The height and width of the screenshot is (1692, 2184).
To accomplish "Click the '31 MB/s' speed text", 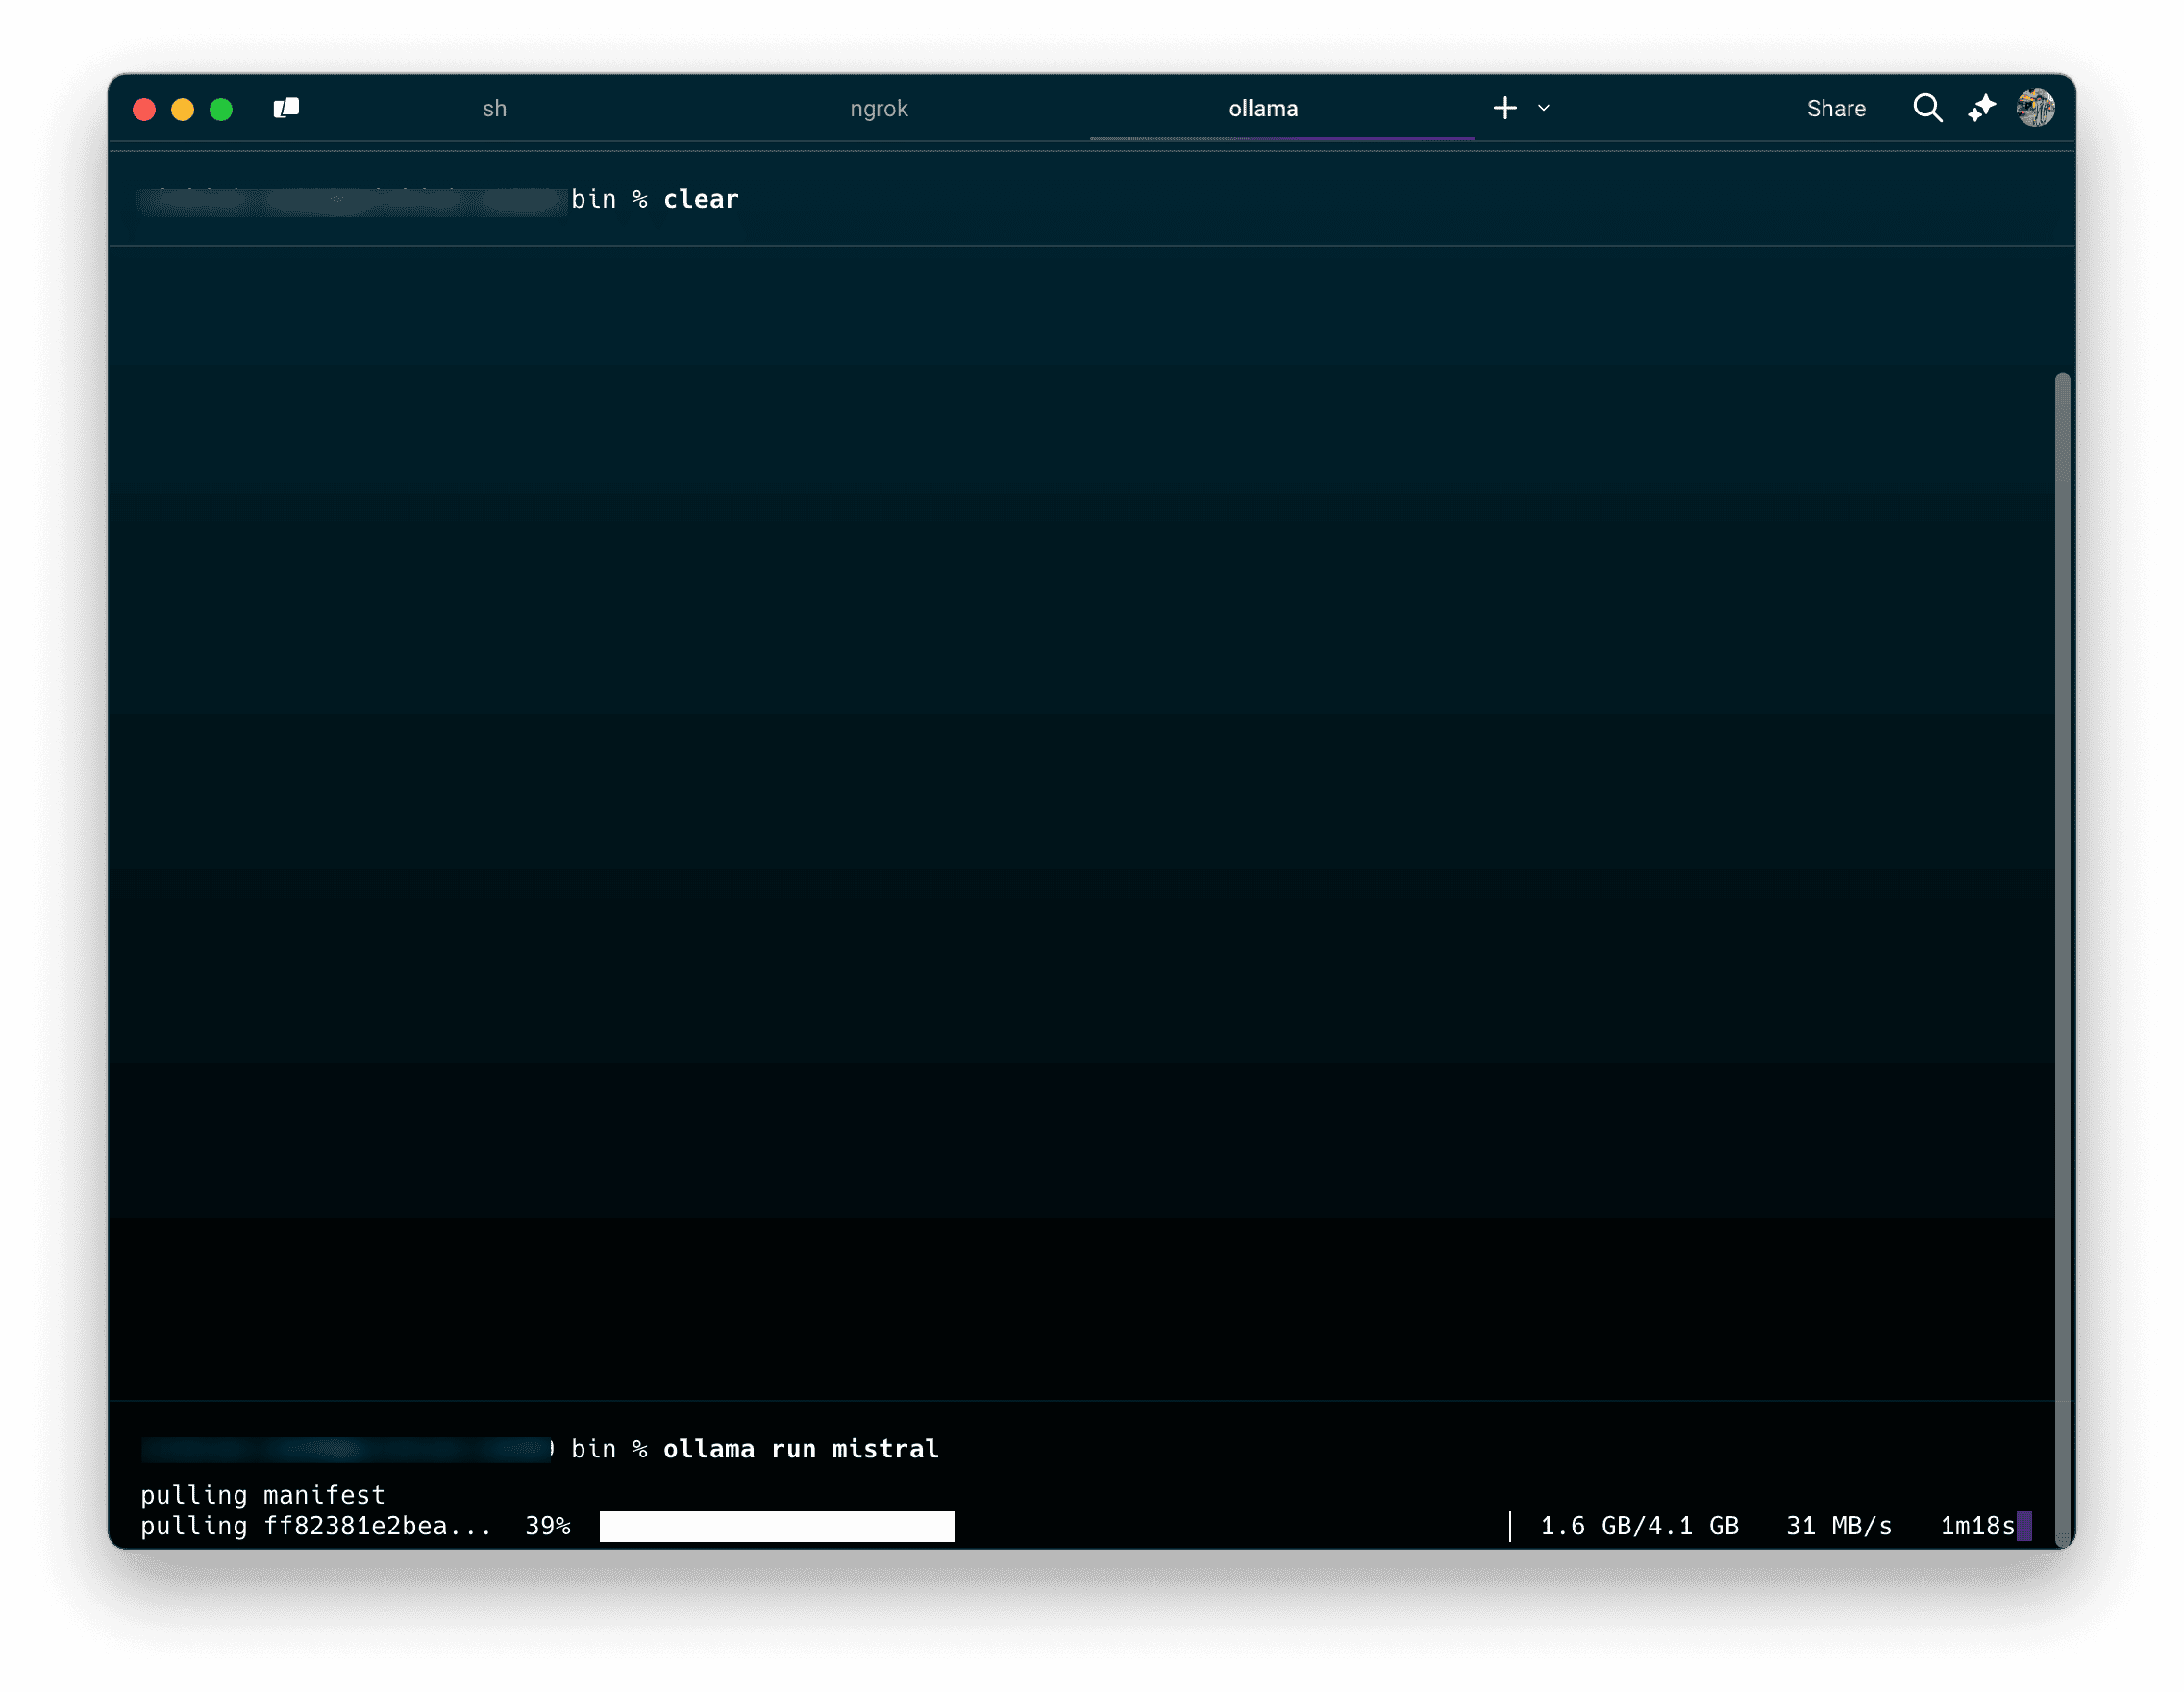I will pos(1838,1526).
